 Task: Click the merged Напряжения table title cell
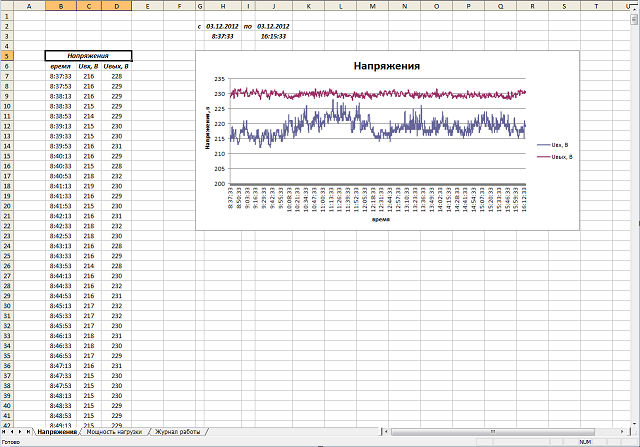[x=88, y=56]
